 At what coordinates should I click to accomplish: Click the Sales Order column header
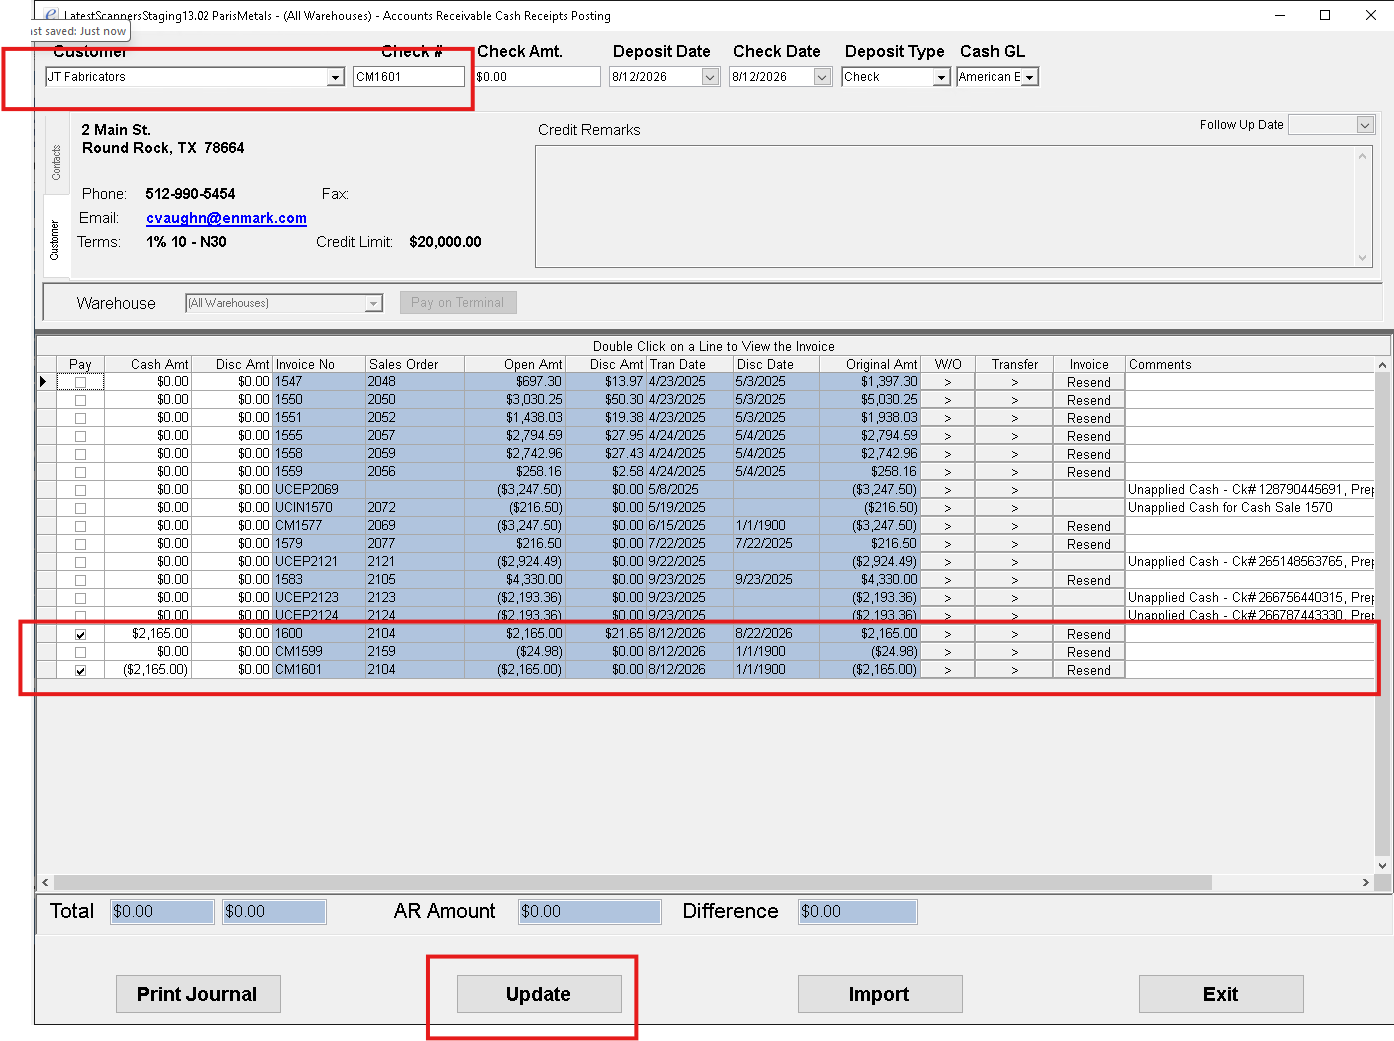pyautogui.click(x=415, y=365)
